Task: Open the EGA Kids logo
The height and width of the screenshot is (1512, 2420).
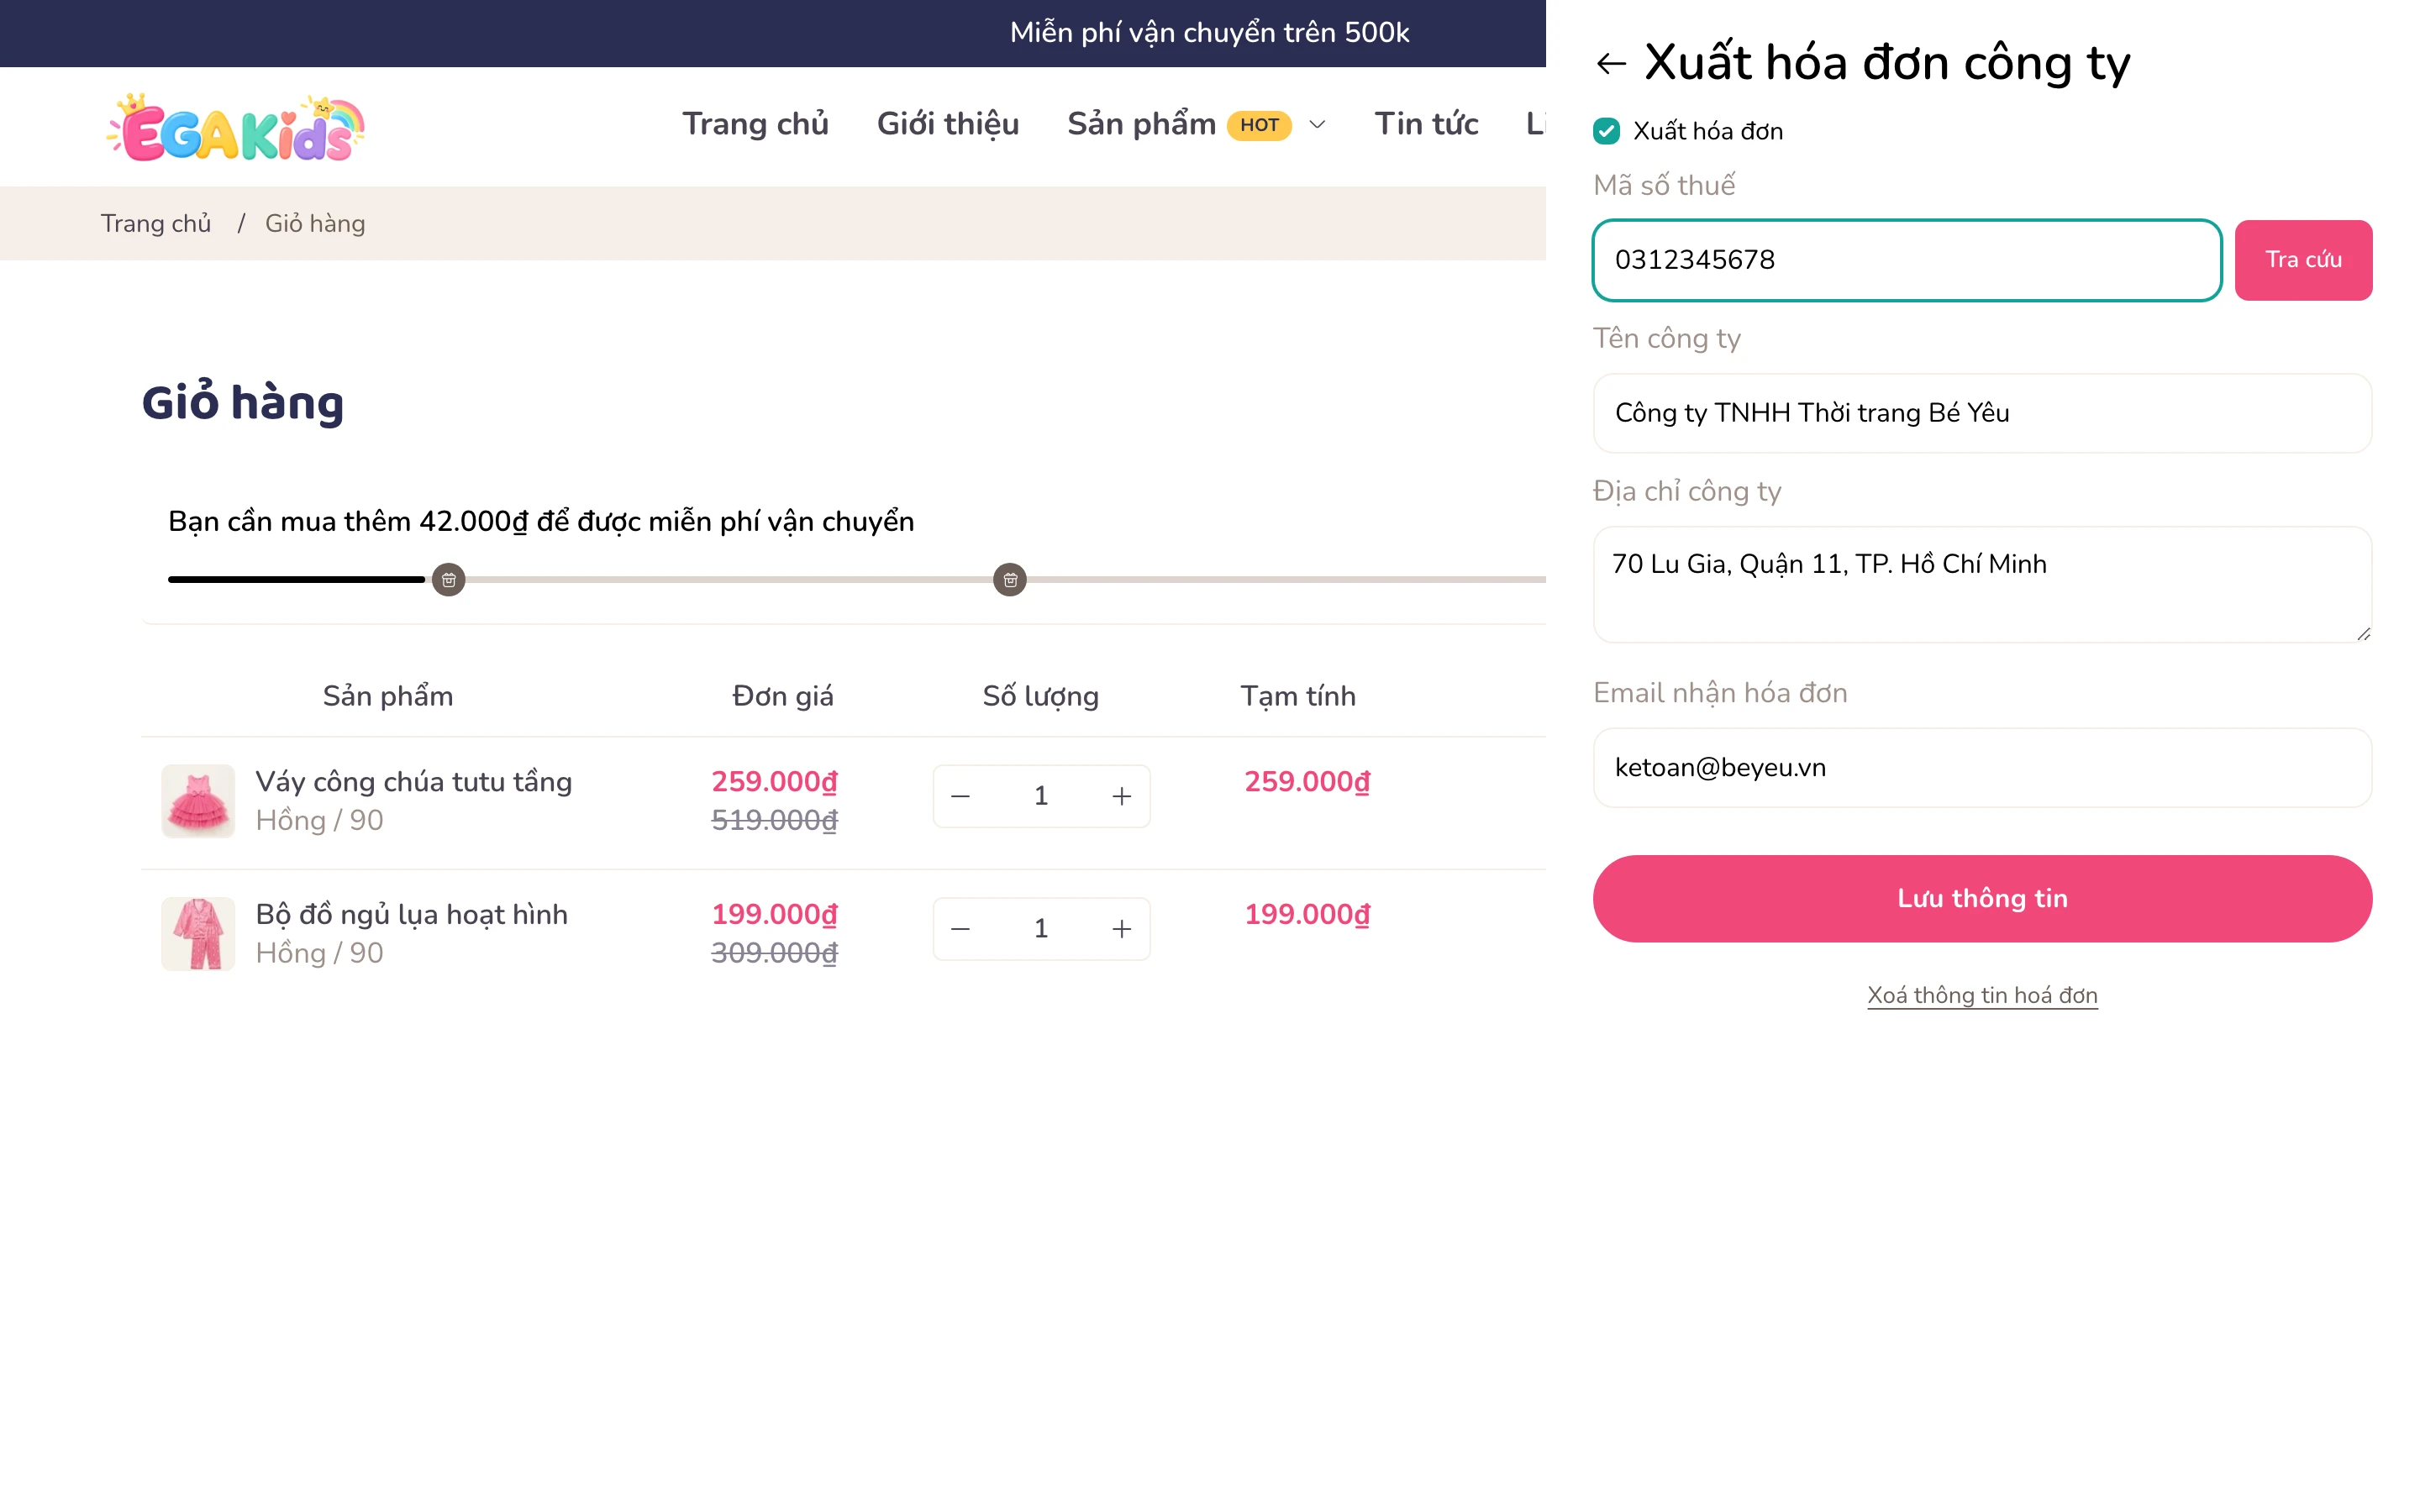Action: coord(236,127)
